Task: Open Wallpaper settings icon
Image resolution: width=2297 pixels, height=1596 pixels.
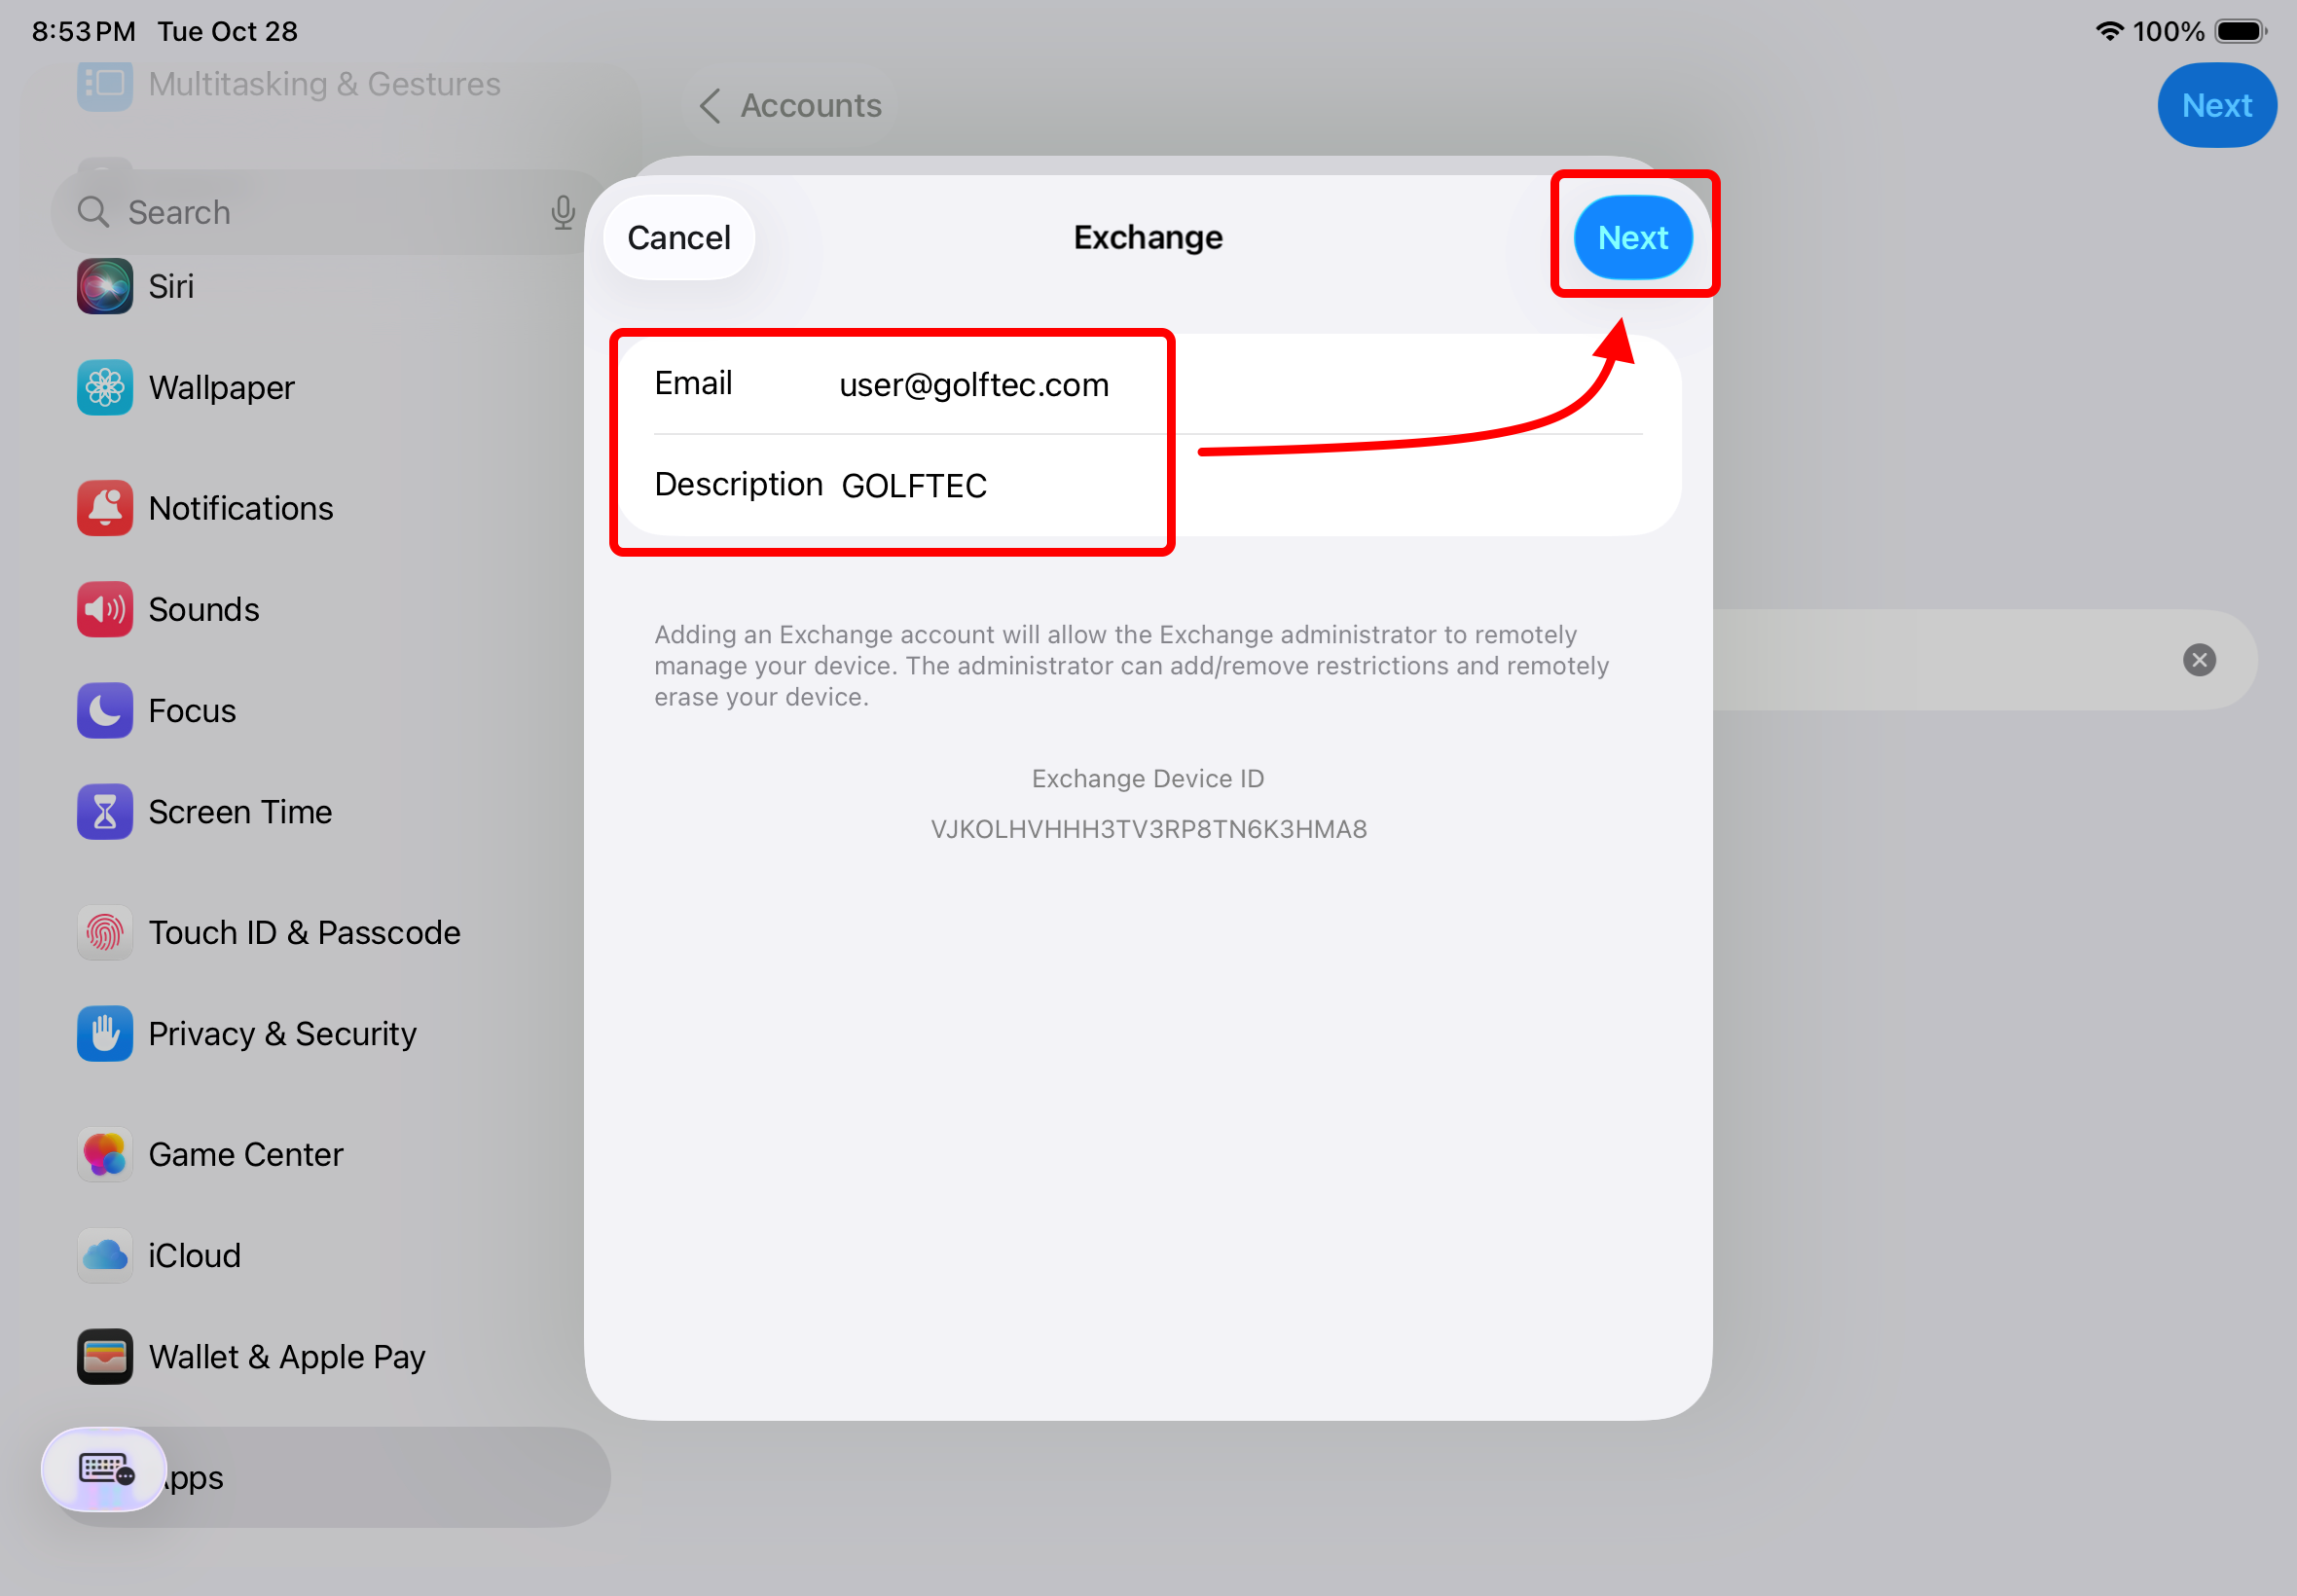Action: pos(104,387)
